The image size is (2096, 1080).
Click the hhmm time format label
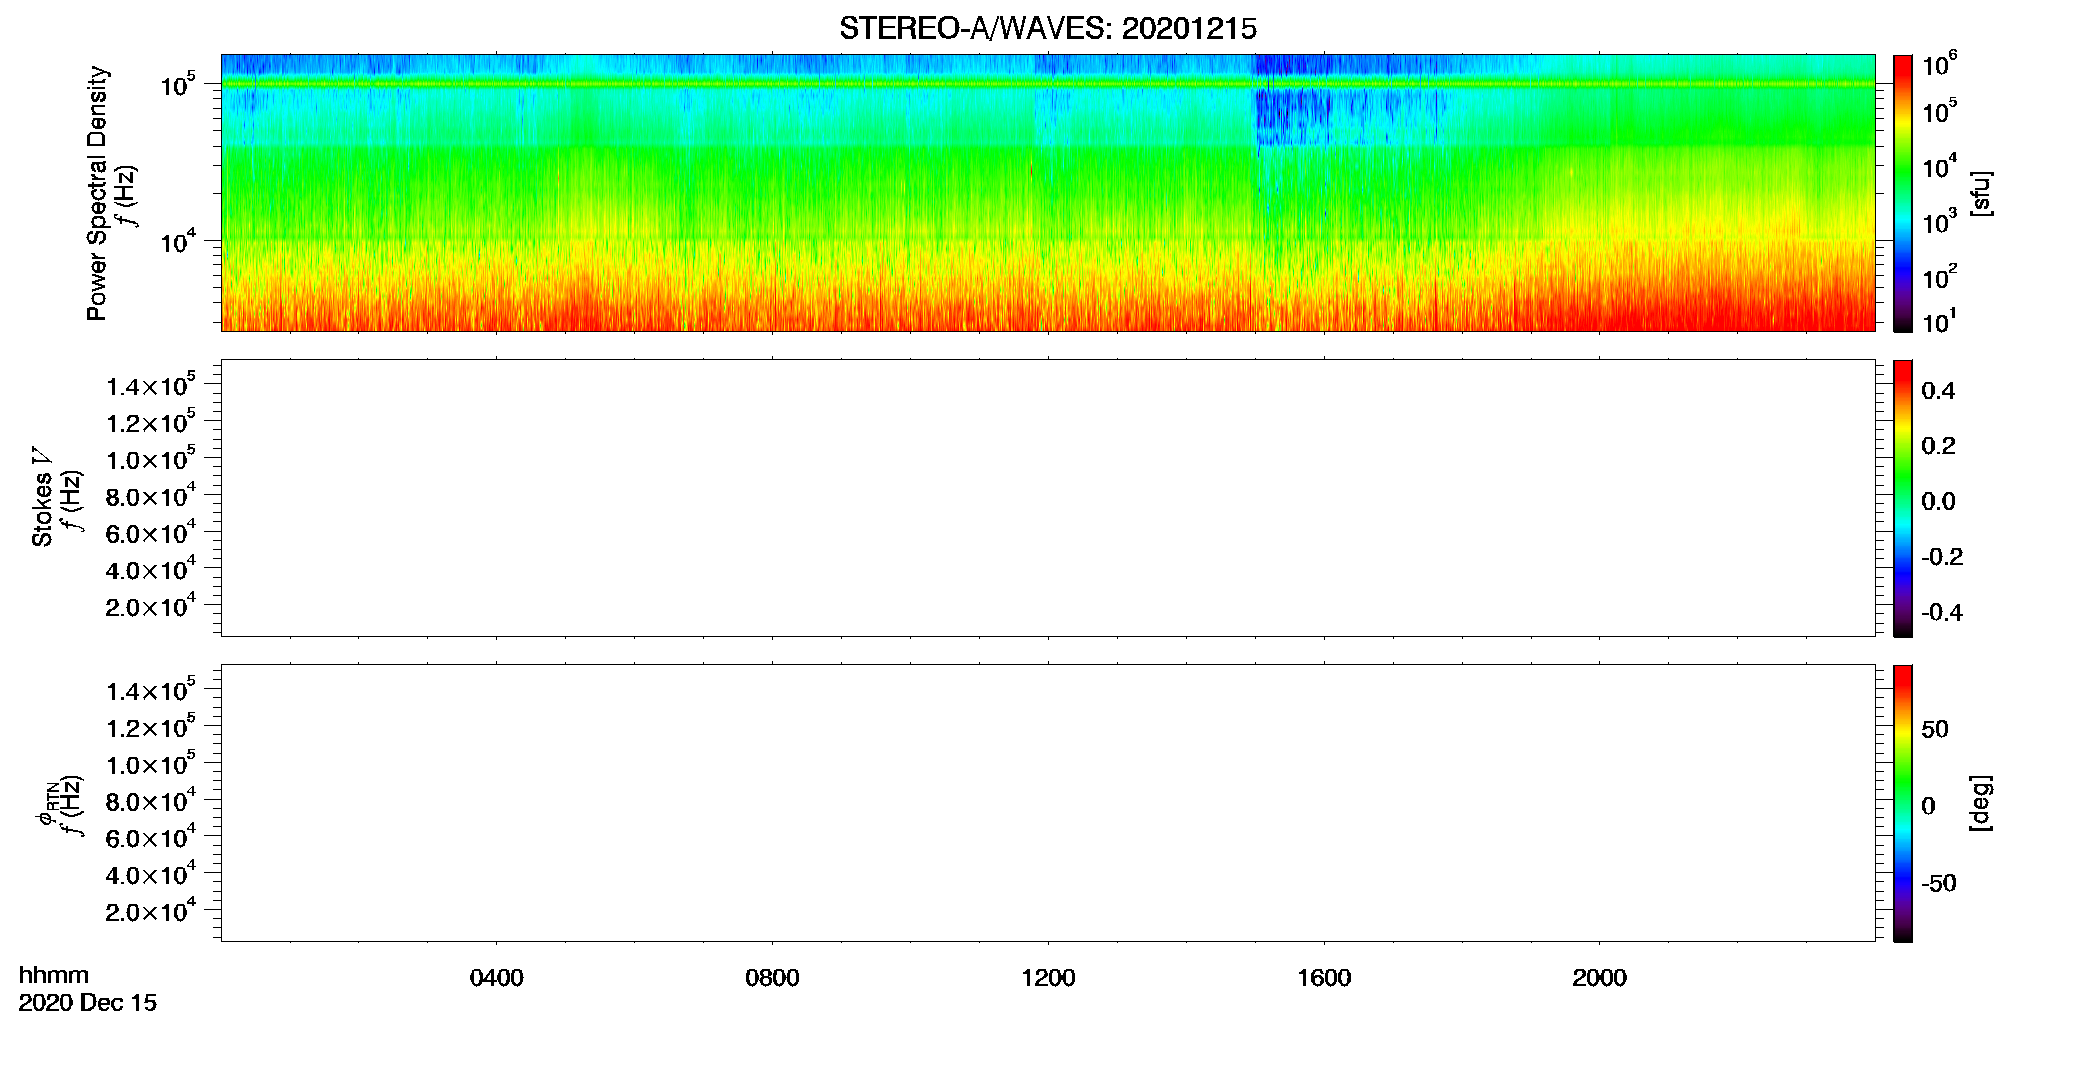click(54, 975)
